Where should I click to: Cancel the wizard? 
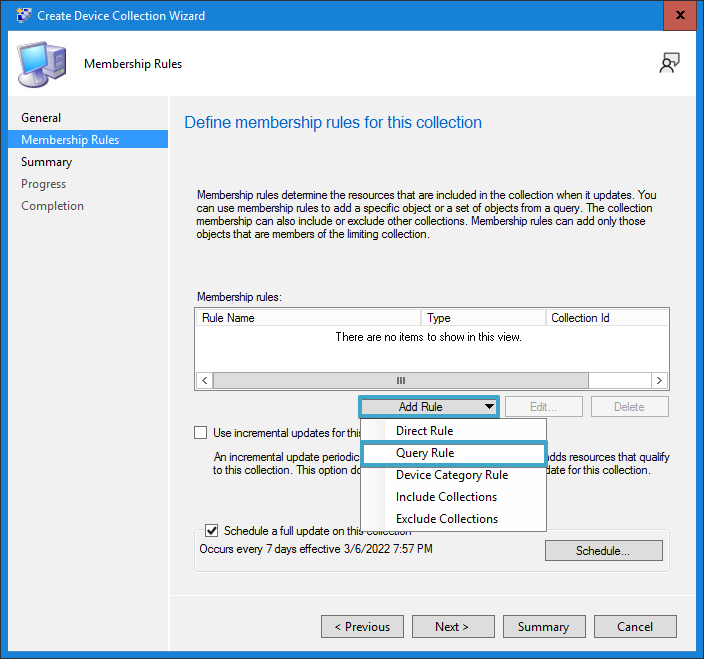point(635,626)
